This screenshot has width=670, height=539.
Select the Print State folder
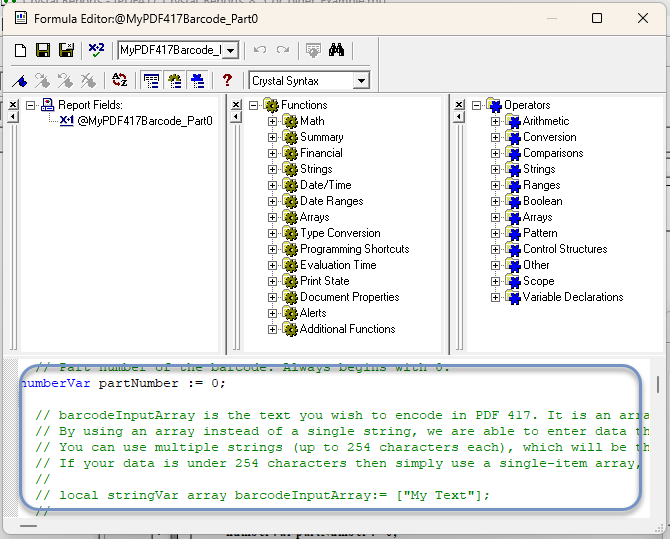[x=325, y=281]
